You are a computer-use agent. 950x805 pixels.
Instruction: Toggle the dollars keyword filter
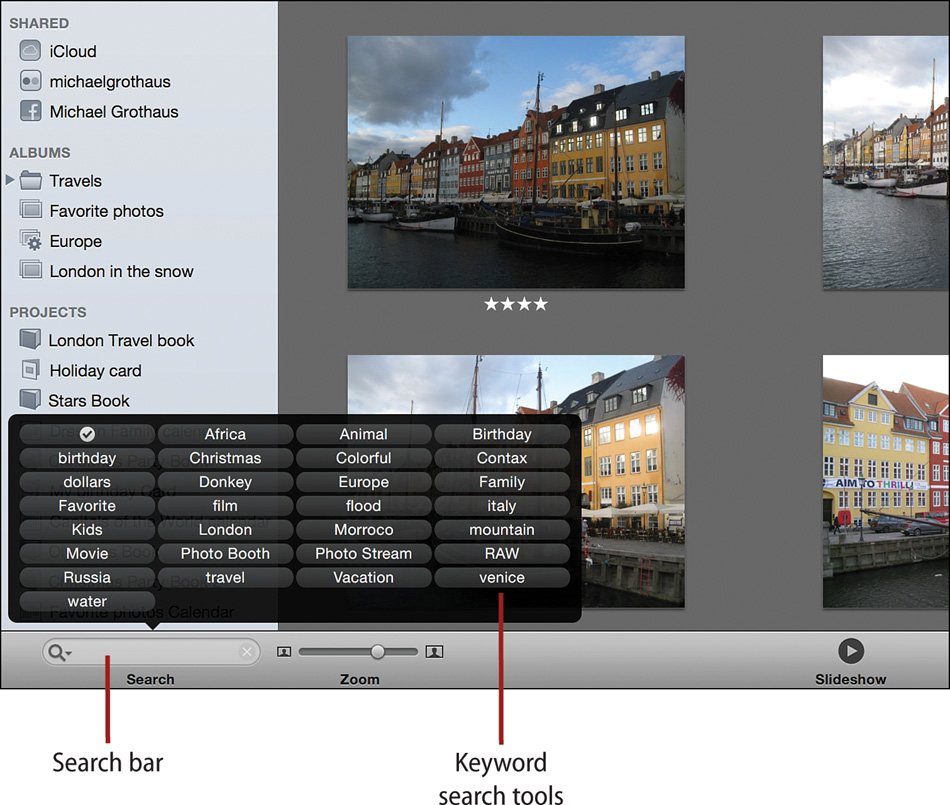coord(87,482)
